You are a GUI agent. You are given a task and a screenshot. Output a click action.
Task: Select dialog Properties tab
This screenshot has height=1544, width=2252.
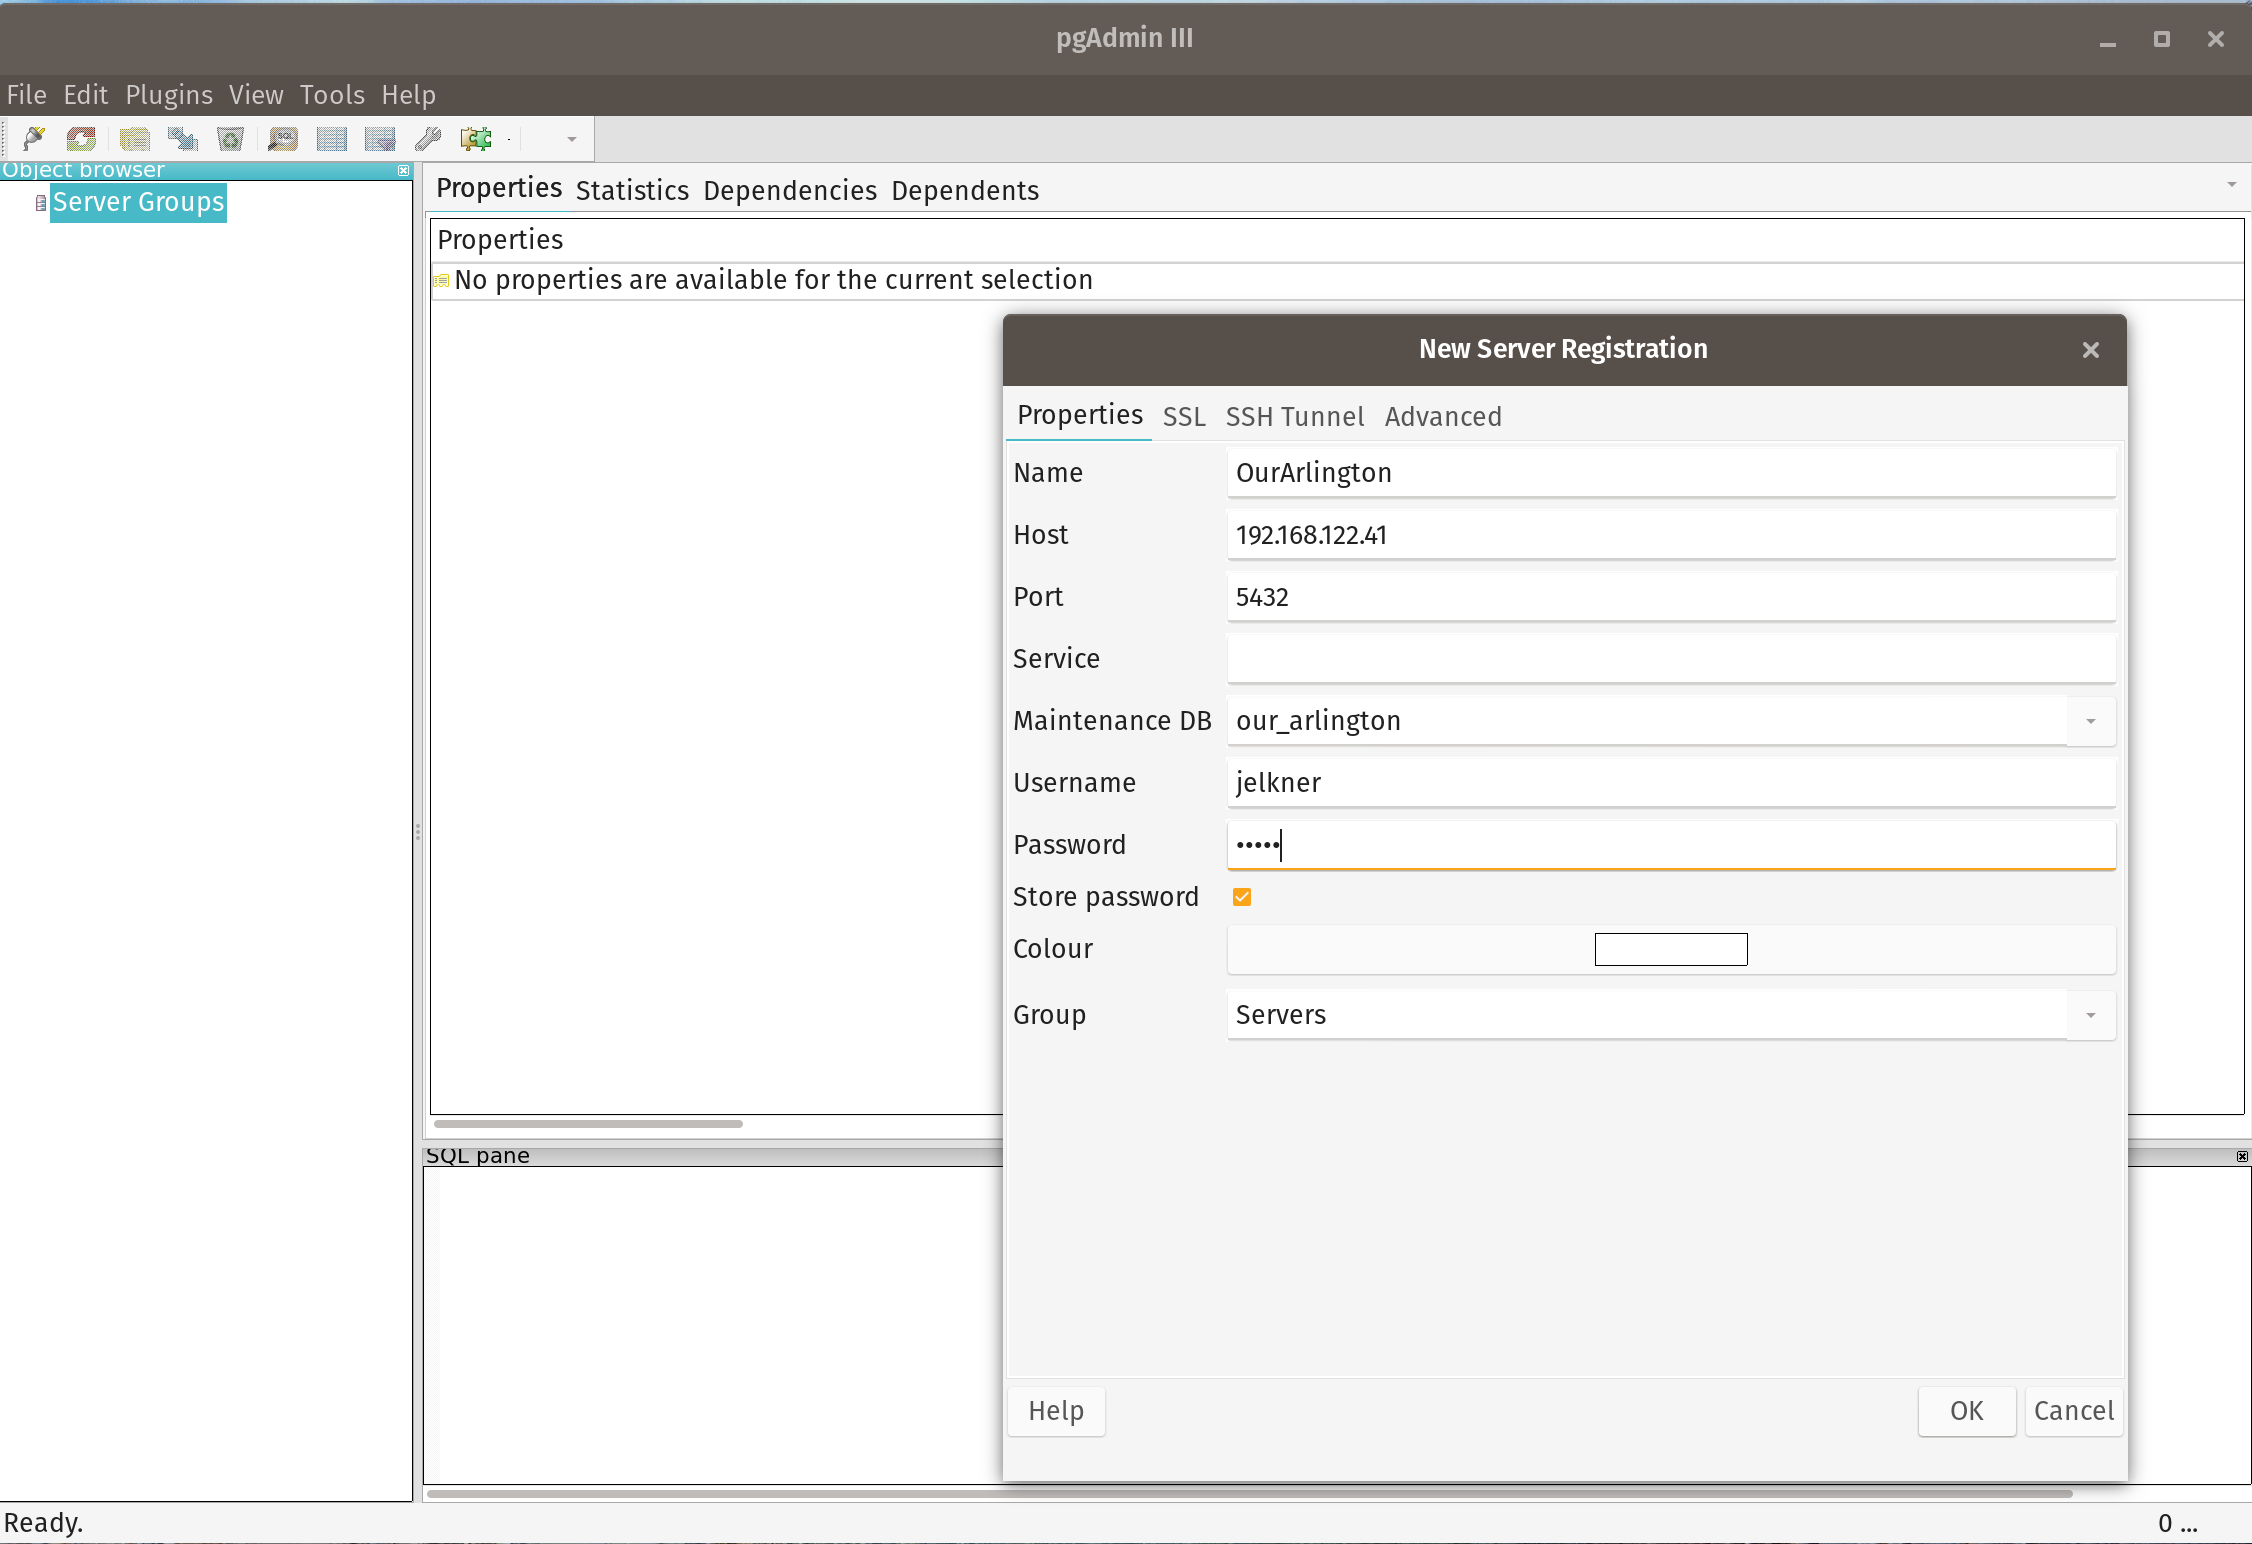click(1080, 414)
